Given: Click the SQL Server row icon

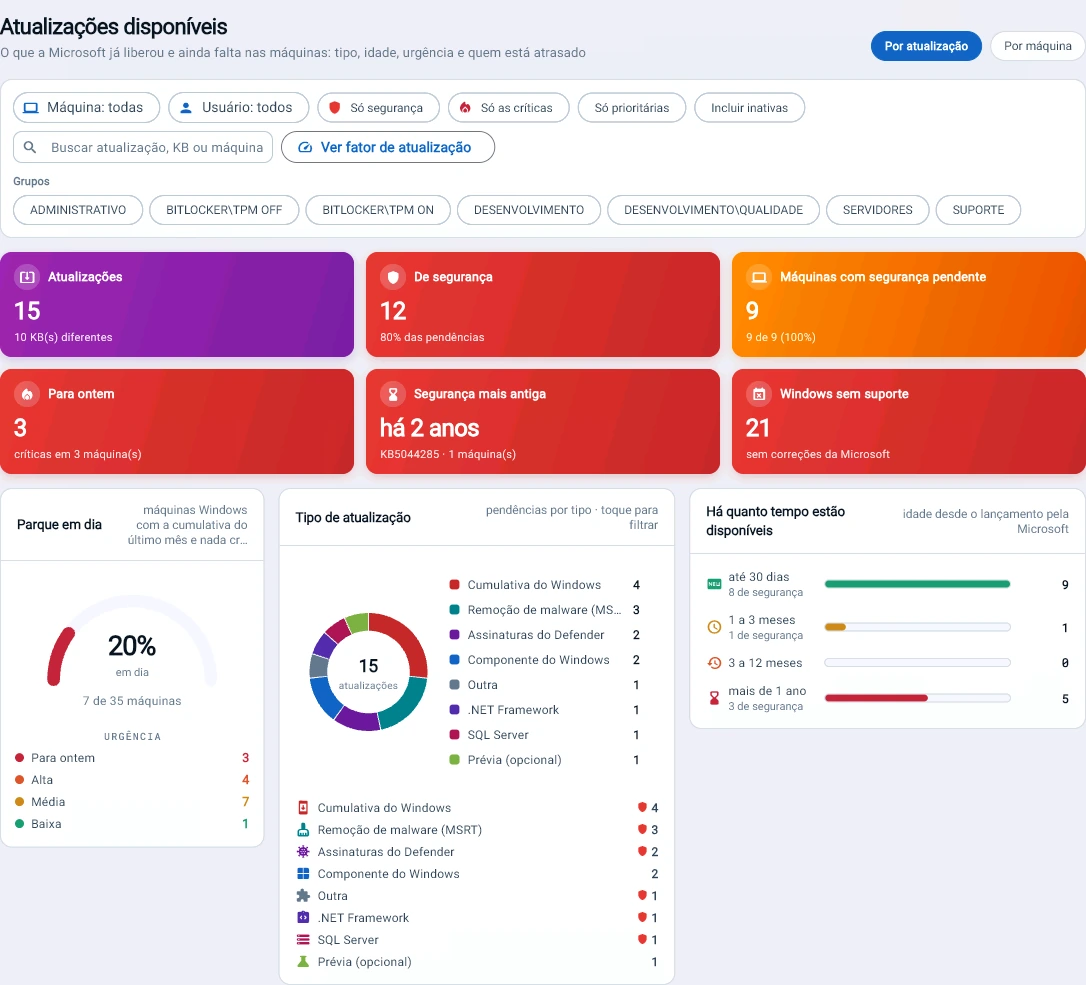Looking at the screenshot, I should (x=303, y=940).
